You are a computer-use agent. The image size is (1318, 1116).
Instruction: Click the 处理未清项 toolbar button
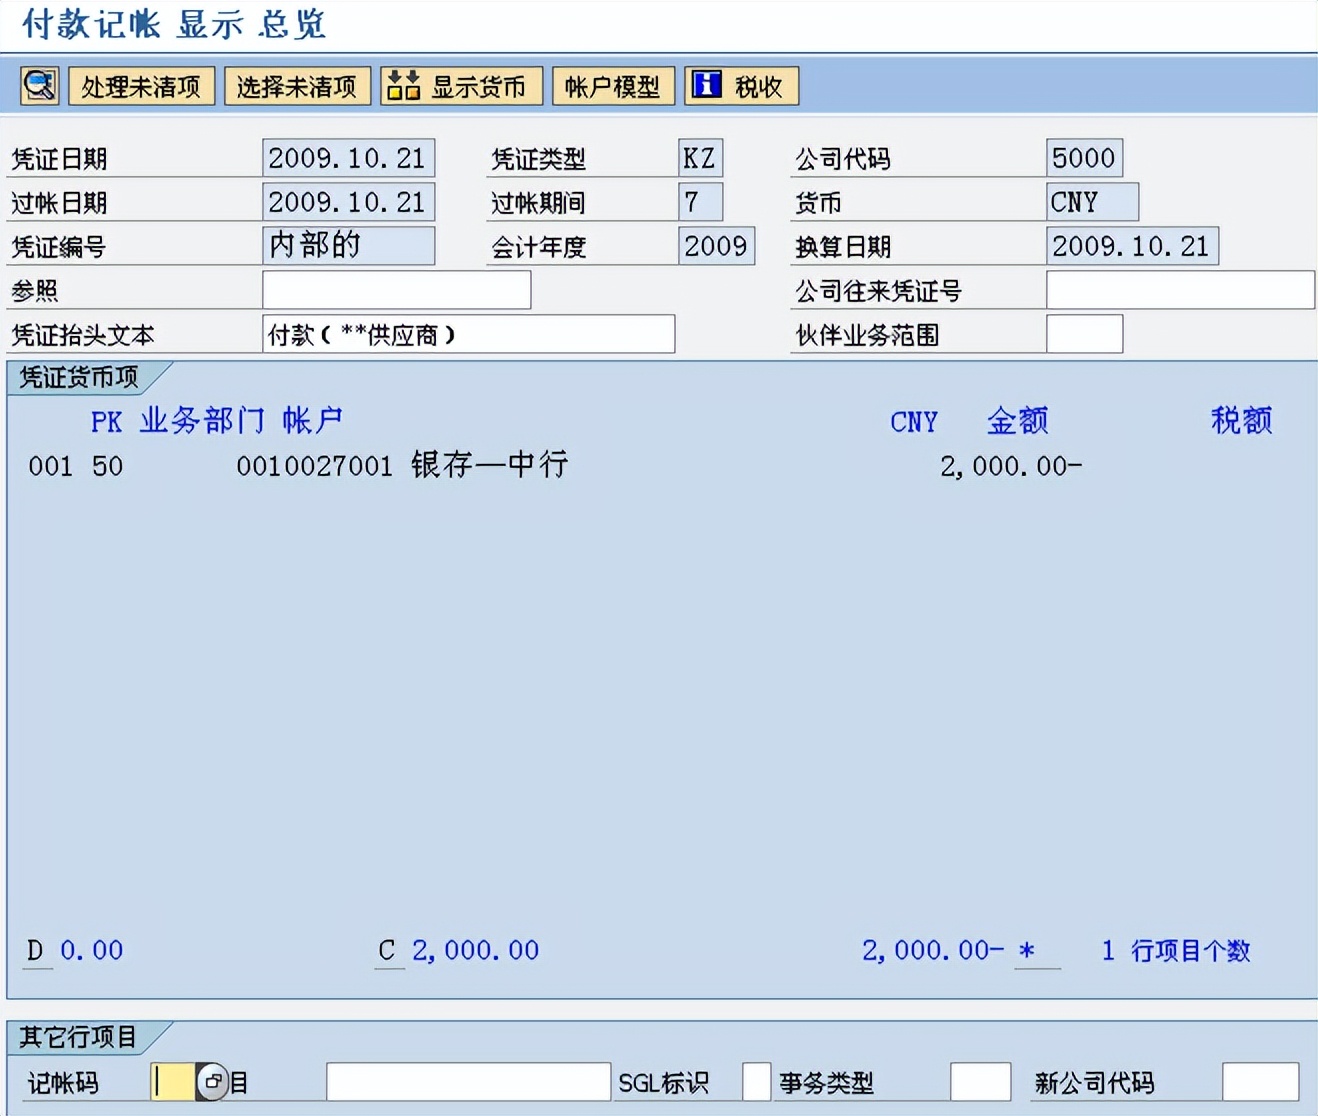(x=141, y=85)
